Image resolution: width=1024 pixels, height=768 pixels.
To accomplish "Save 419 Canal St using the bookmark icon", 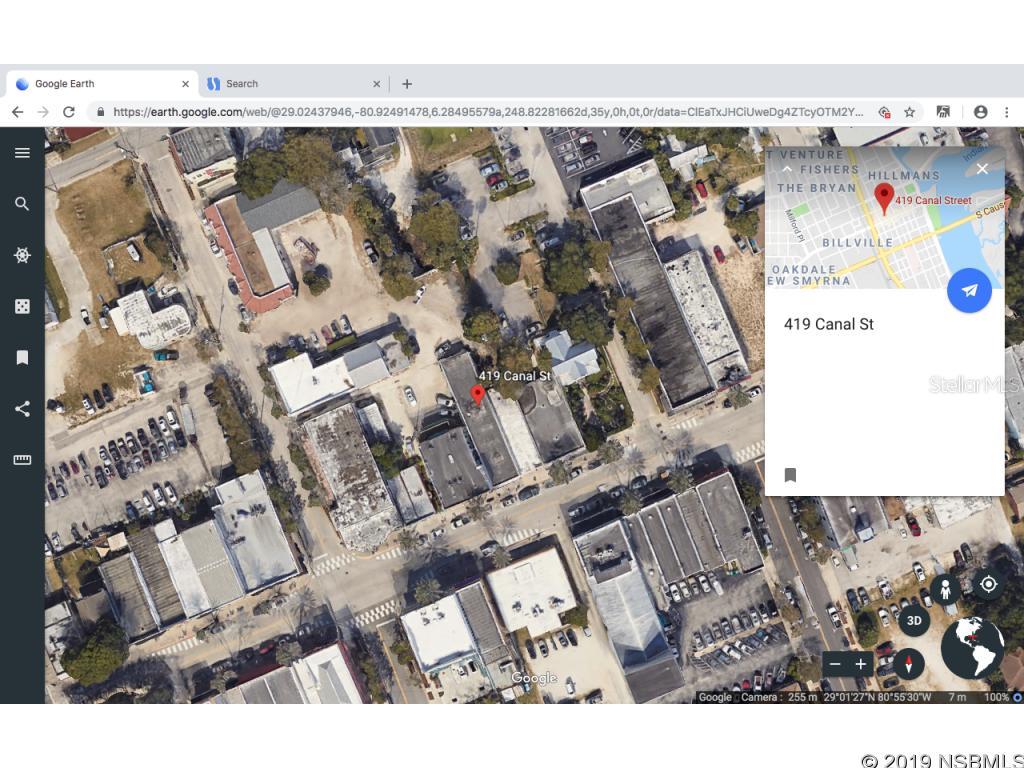I will 790,475.
